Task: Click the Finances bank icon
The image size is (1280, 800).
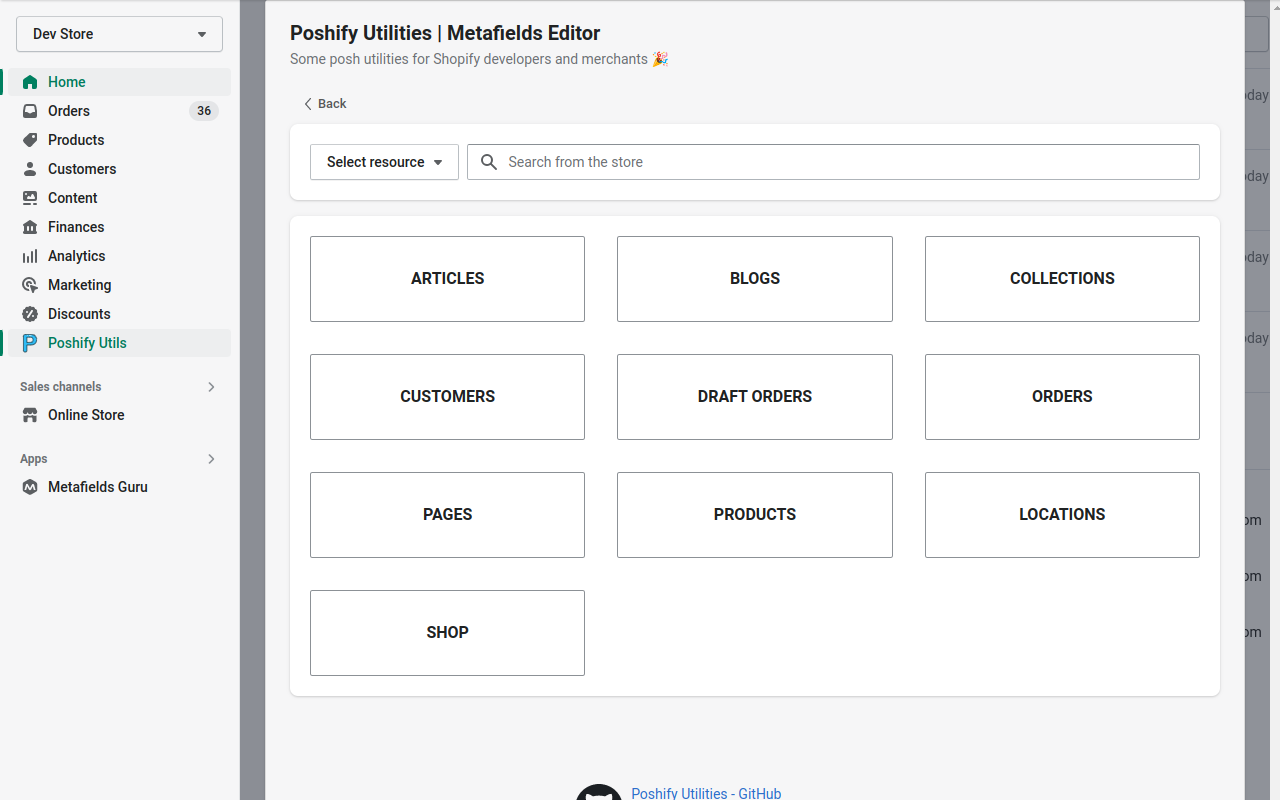Action: point(30,227)
